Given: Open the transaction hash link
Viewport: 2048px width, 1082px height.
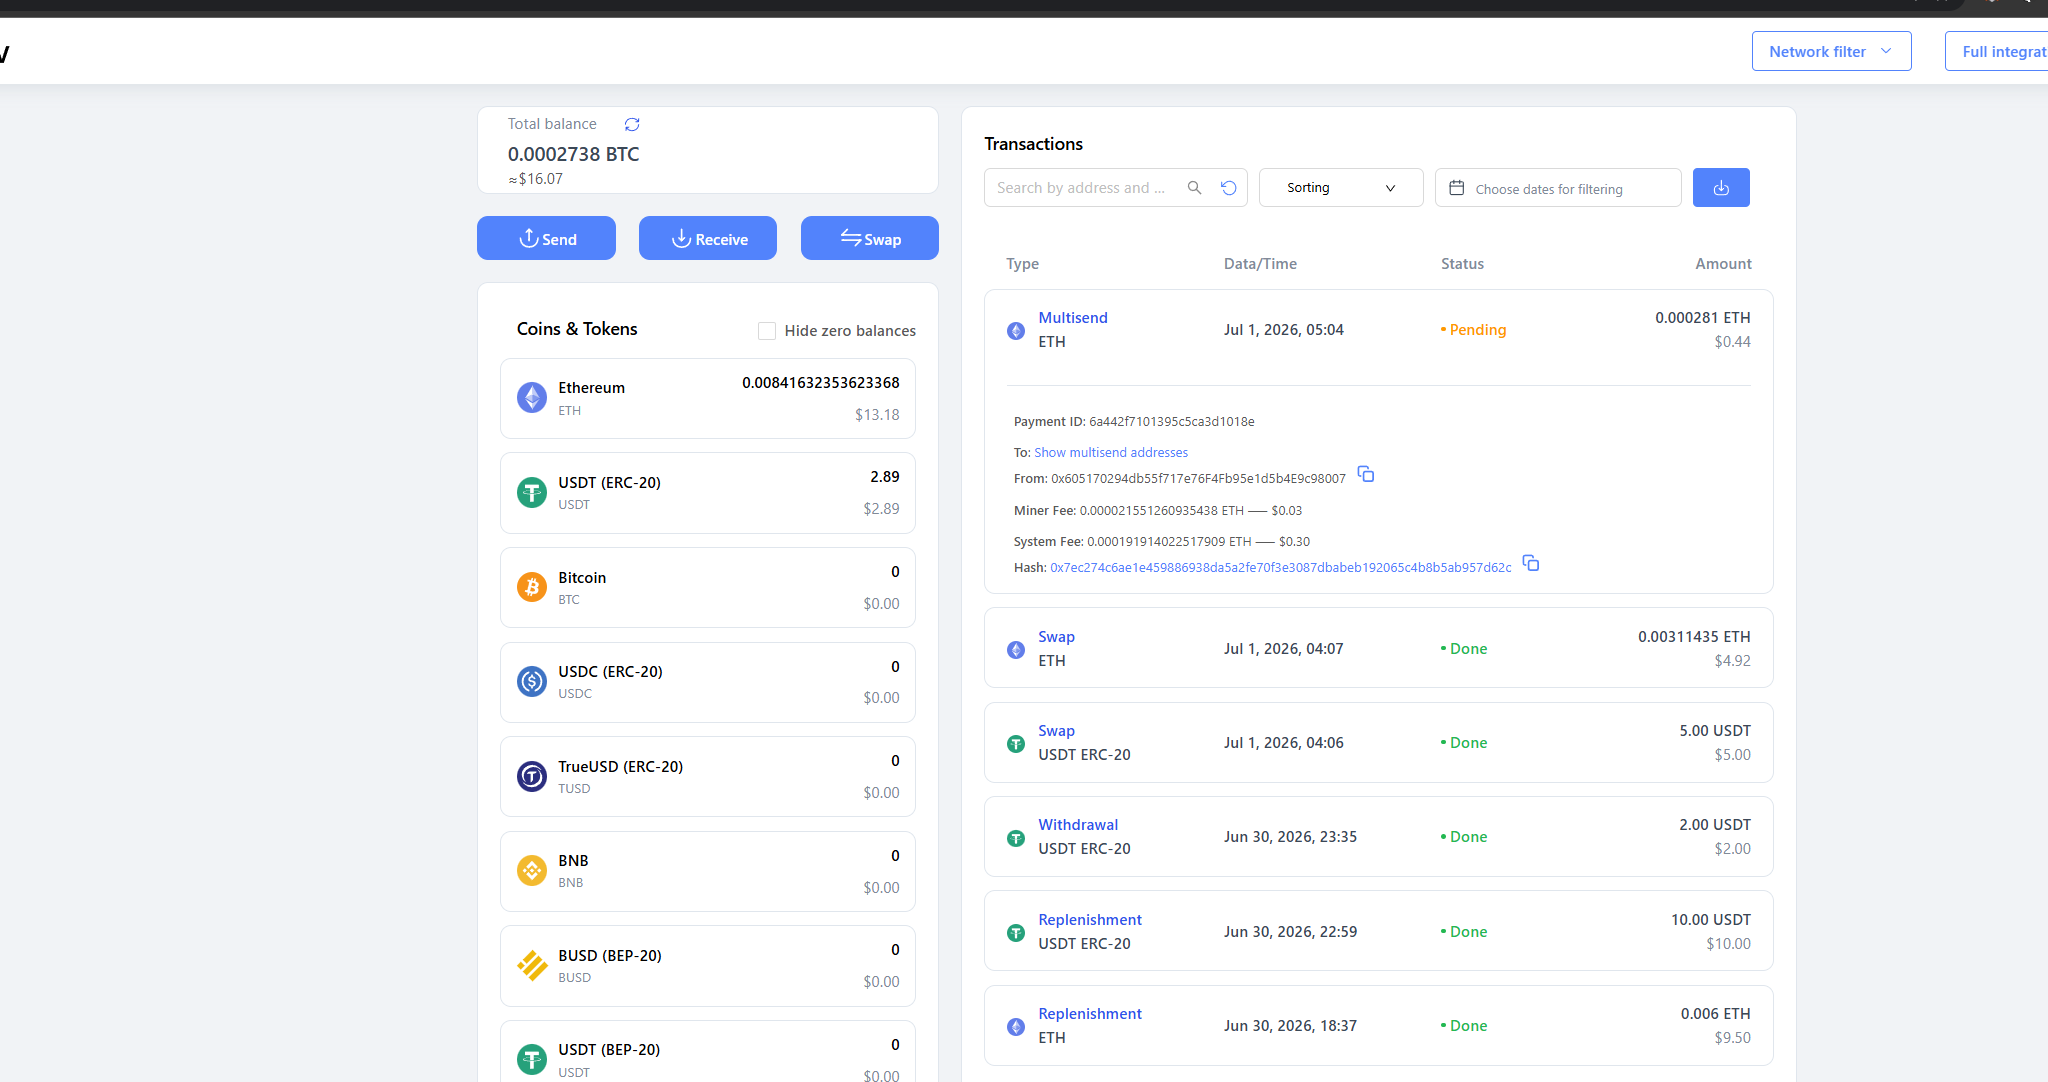Looking at the screenshot, I should coord(1281,567).
